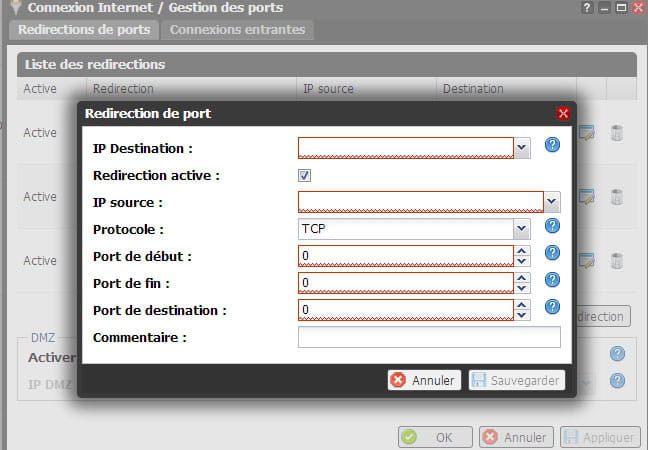This screenshot has height=450, width=648.
Task: Decrease Port de fin value
Action: (522, 288)
